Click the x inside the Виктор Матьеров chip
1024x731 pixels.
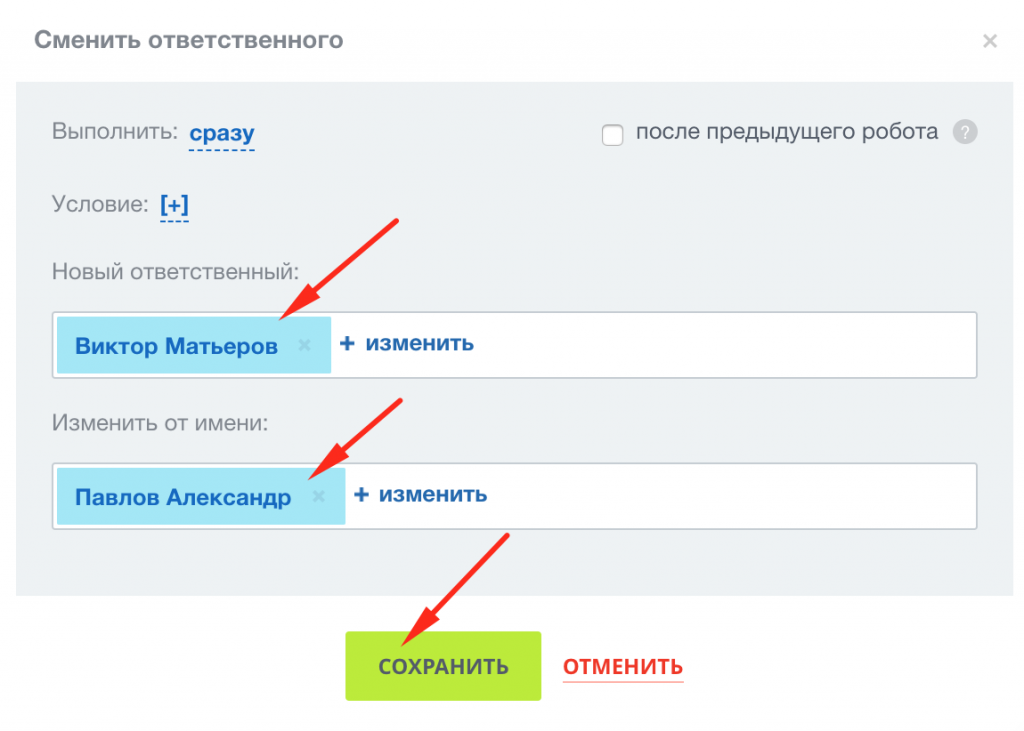click(305, 345)
